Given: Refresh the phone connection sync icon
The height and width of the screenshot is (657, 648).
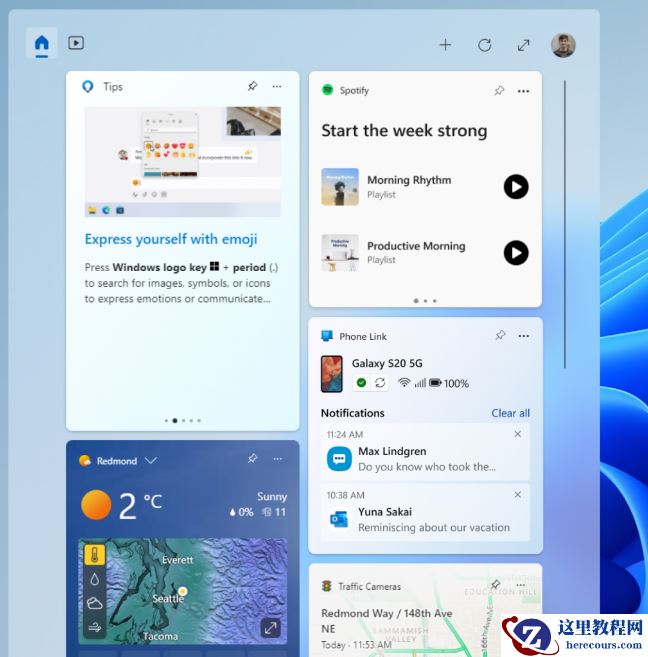Looking at the screenshot, I should pos(380,383).
